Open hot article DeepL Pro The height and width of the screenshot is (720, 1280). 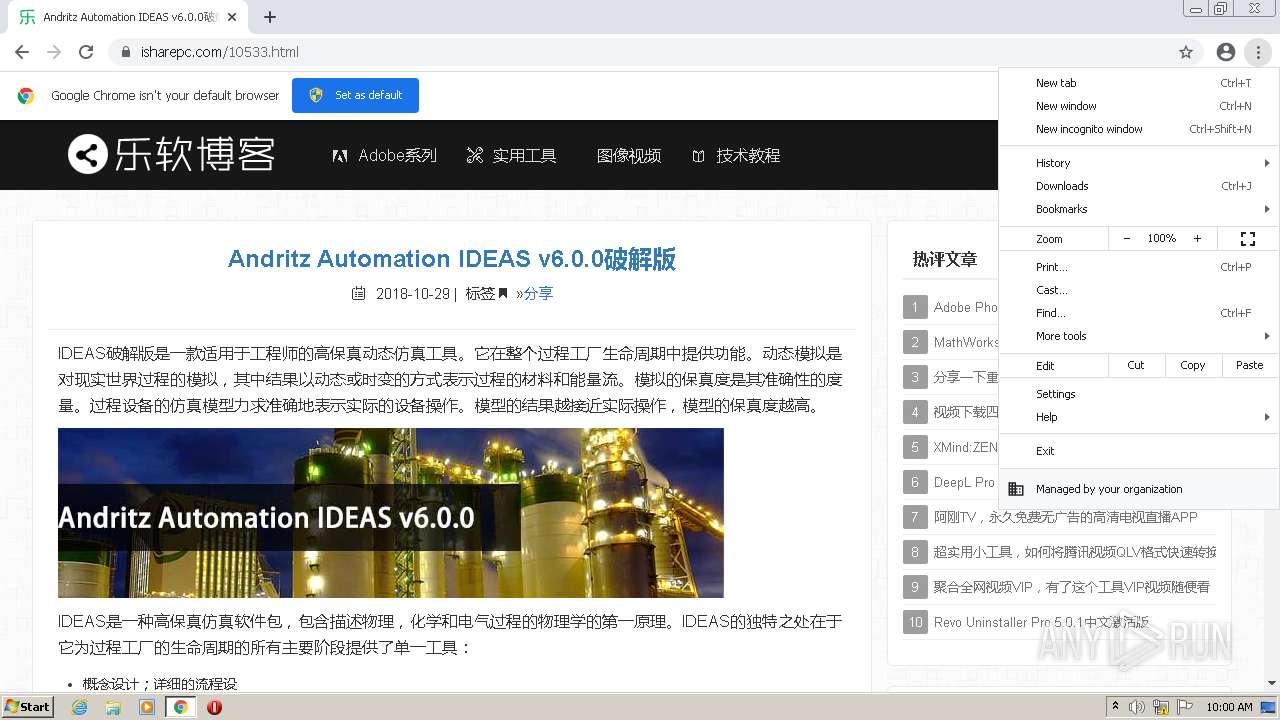(x=965, y=482)
